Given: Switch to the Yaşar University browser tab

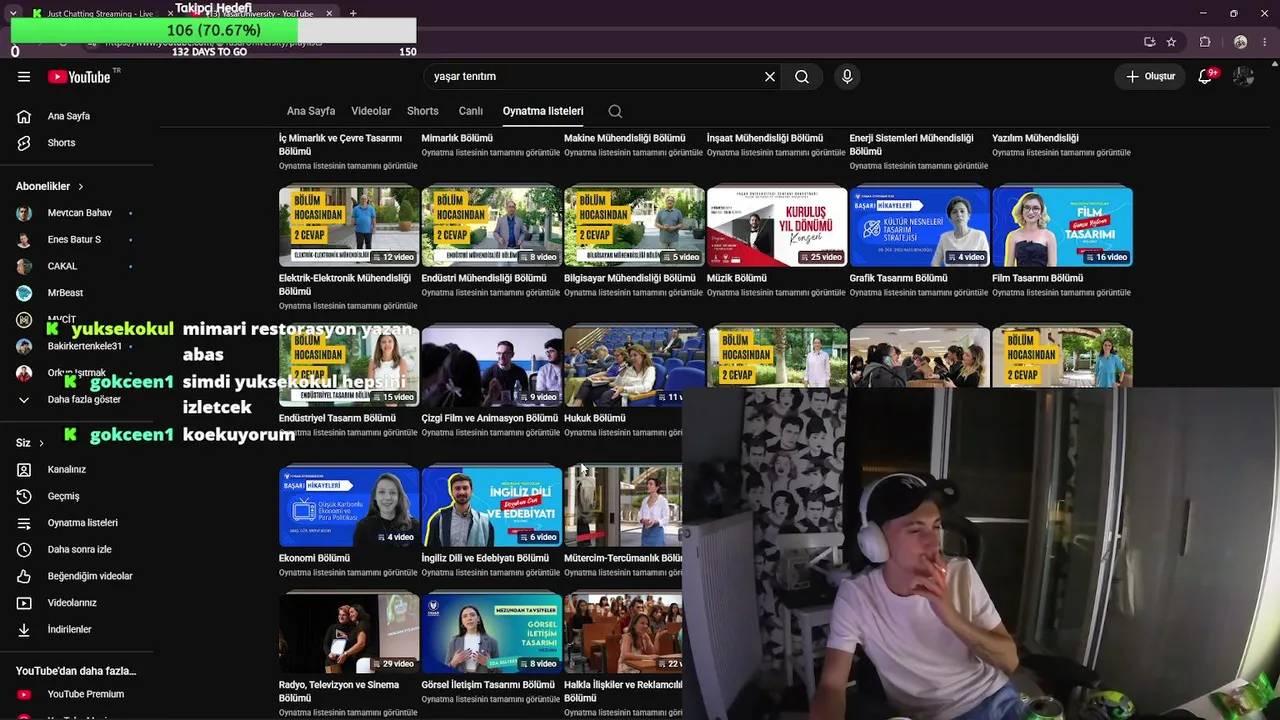Looking at the screenshot, I should 261,14.
